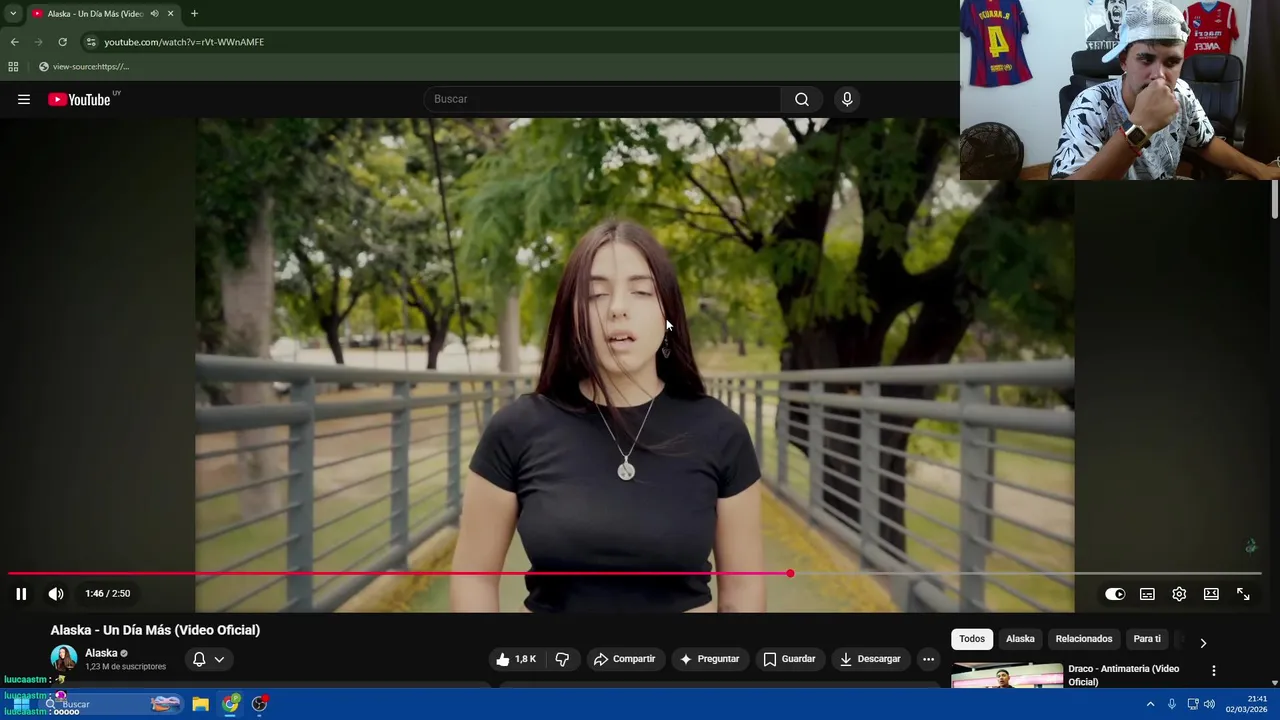Download the video via Descargar

870,659
